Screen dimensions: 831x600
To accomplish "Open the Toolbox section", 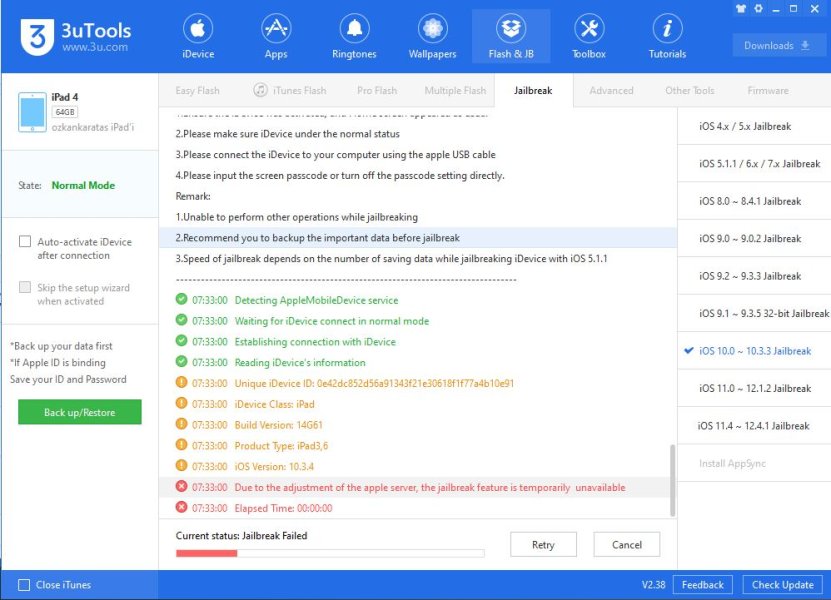I will [589, 36].
